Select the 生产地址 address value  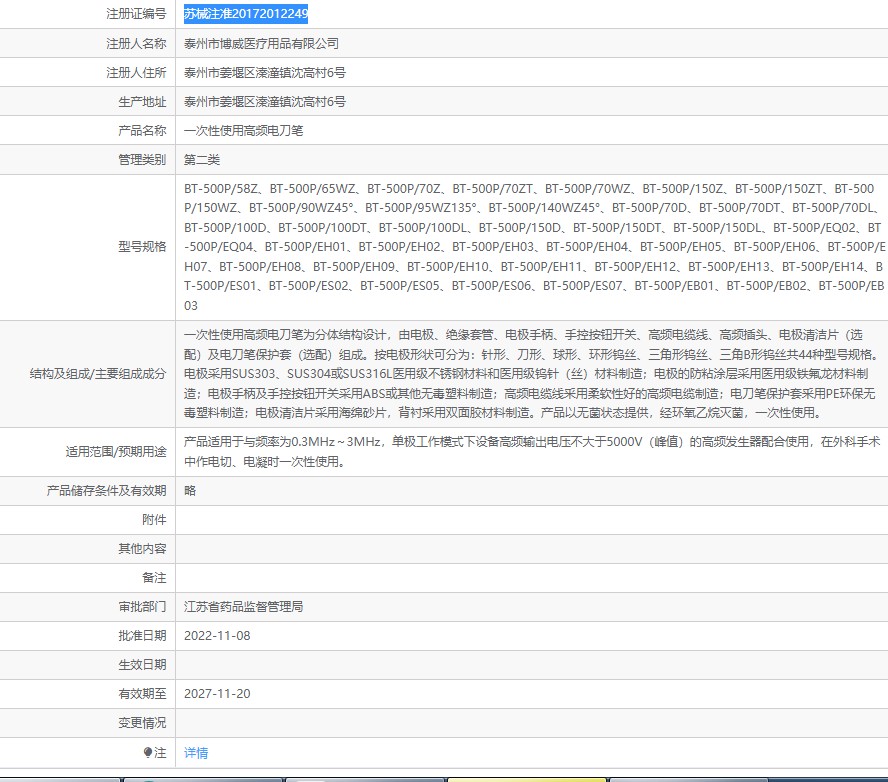click(264, 102)
